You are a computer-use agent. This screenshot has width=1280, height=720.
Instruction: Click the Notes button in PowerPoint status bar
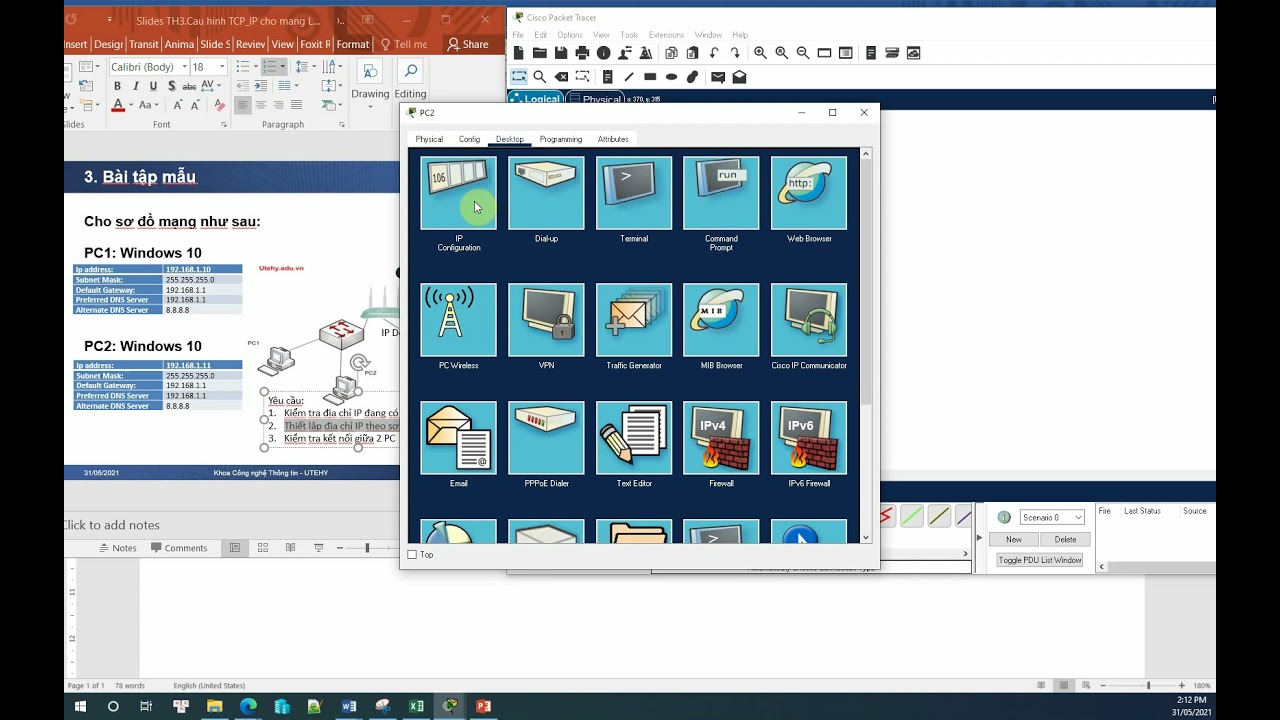click(x=118, y=548)
